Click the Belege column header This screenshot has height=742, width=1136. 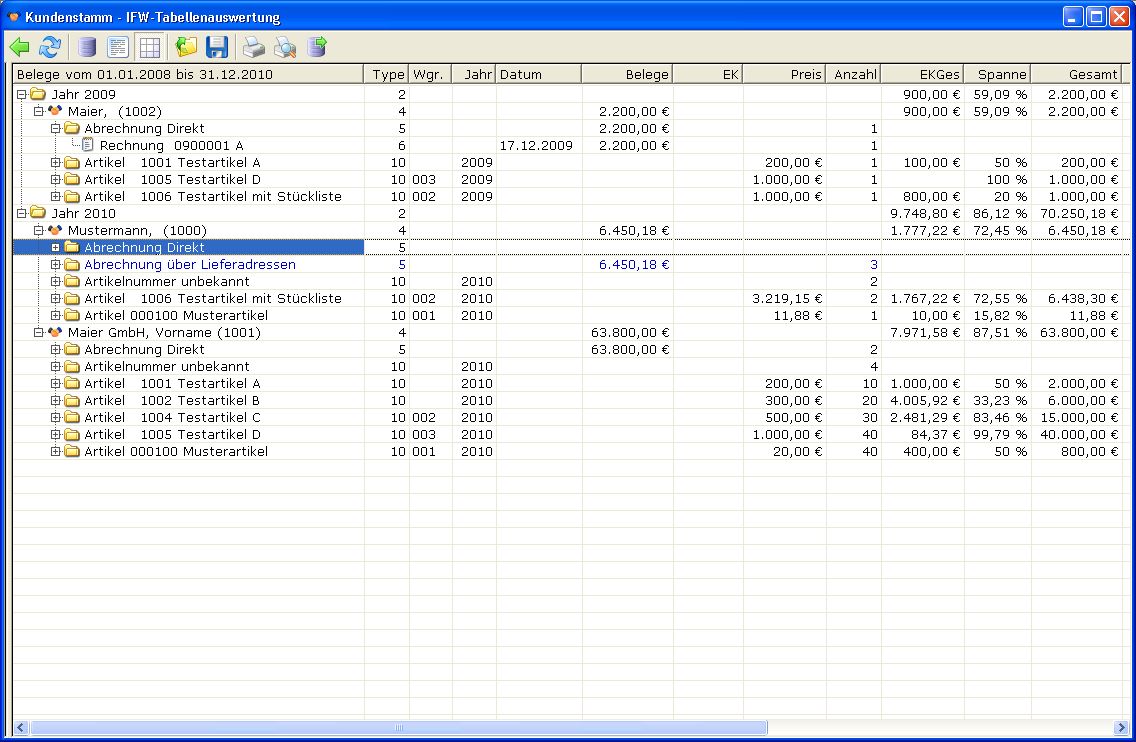point(626,75)
